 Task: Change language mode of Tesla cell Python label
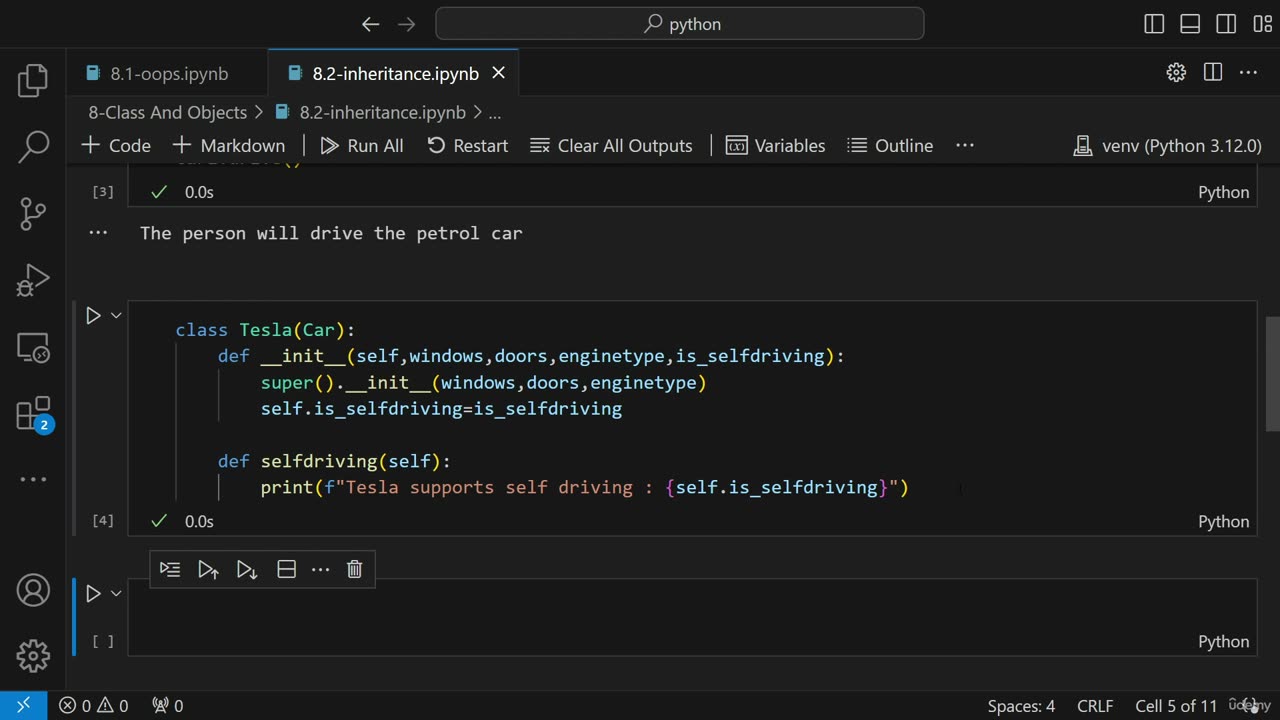pos(1224,522)
